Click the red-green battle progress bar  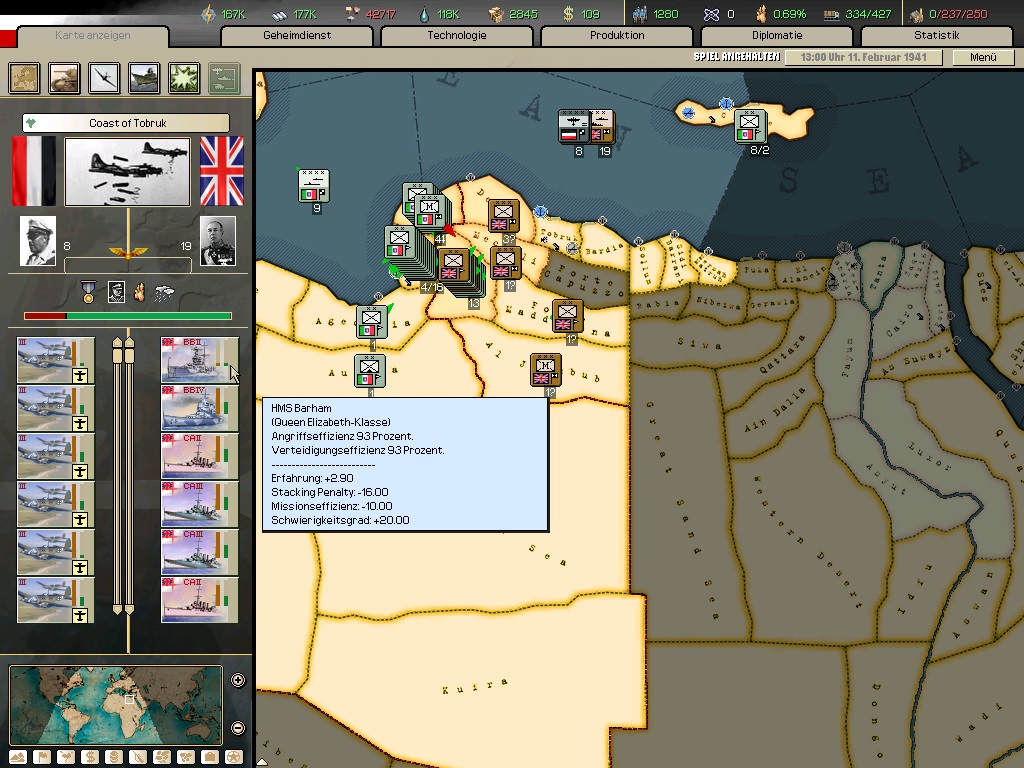[x=128, y=316]
